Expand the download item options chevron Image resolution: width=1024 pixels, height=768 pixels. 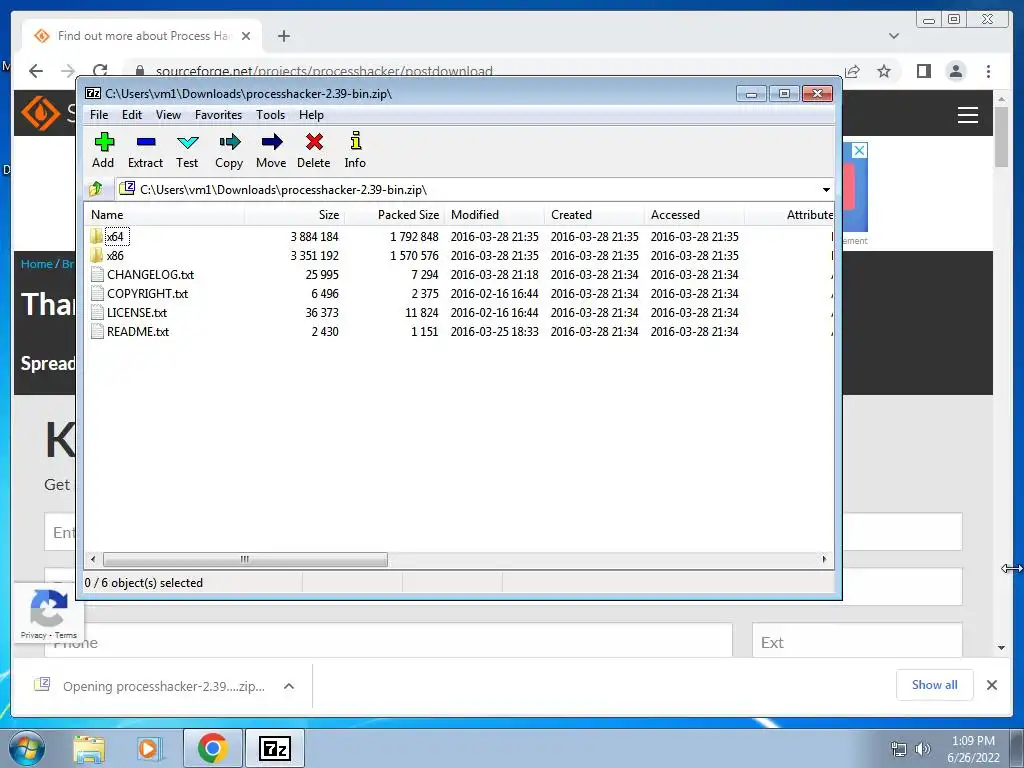(289, 686)
